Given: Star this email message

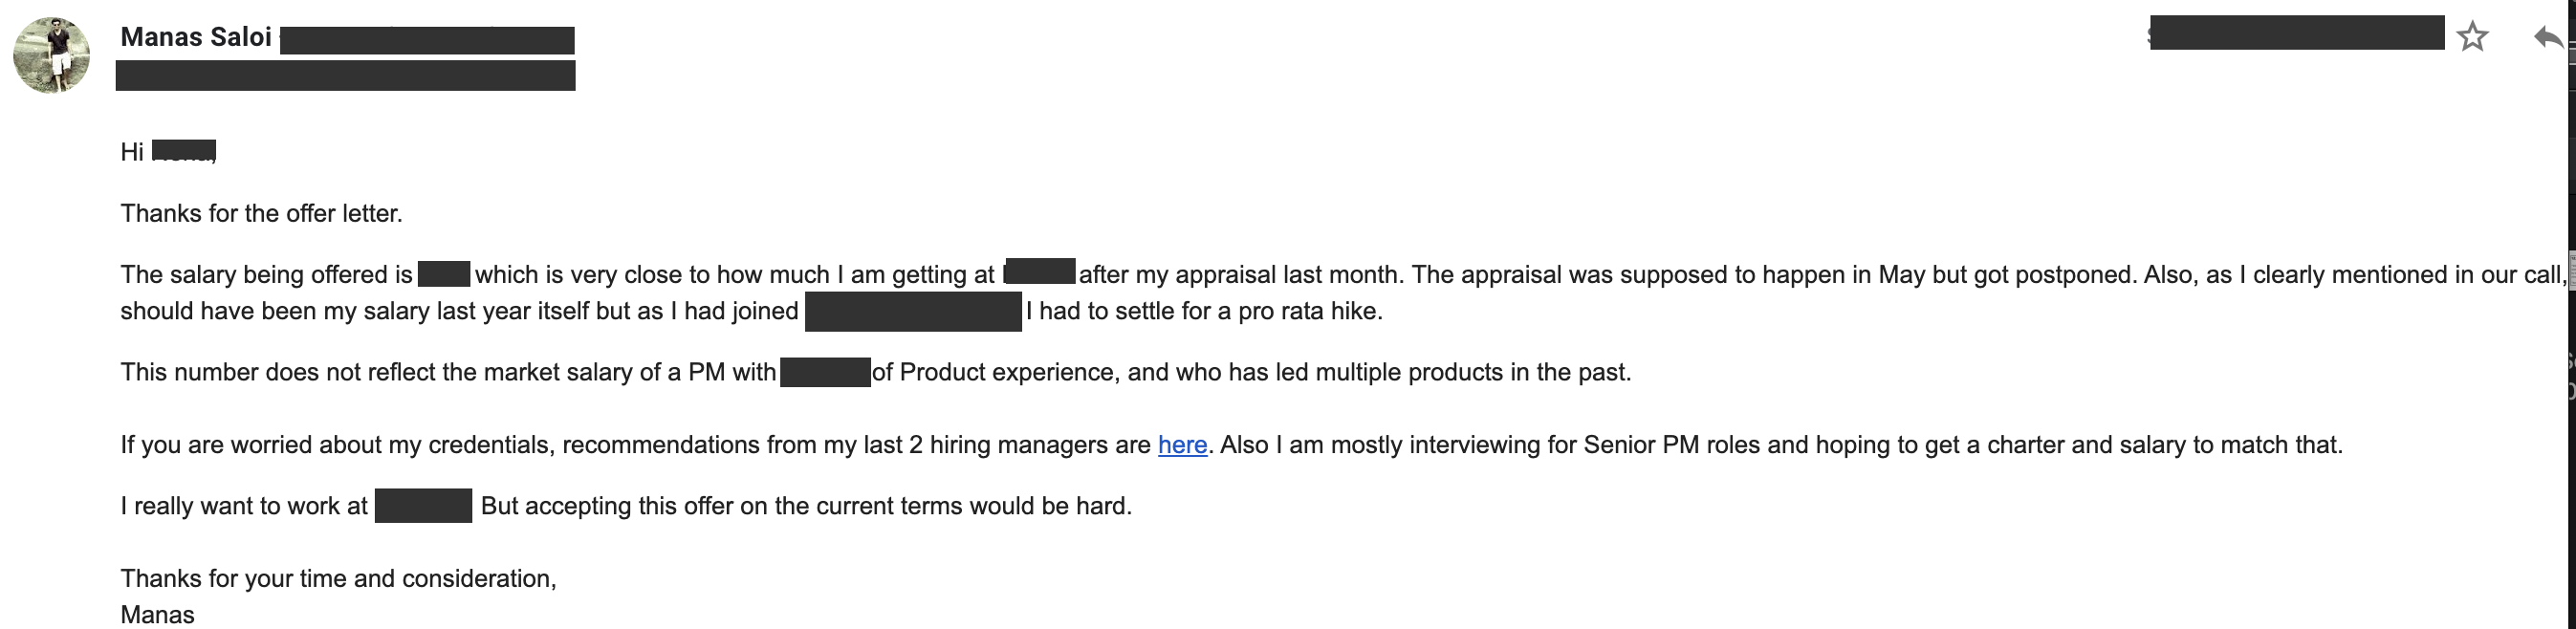Looking at the screenshot, I should 2472,37.
